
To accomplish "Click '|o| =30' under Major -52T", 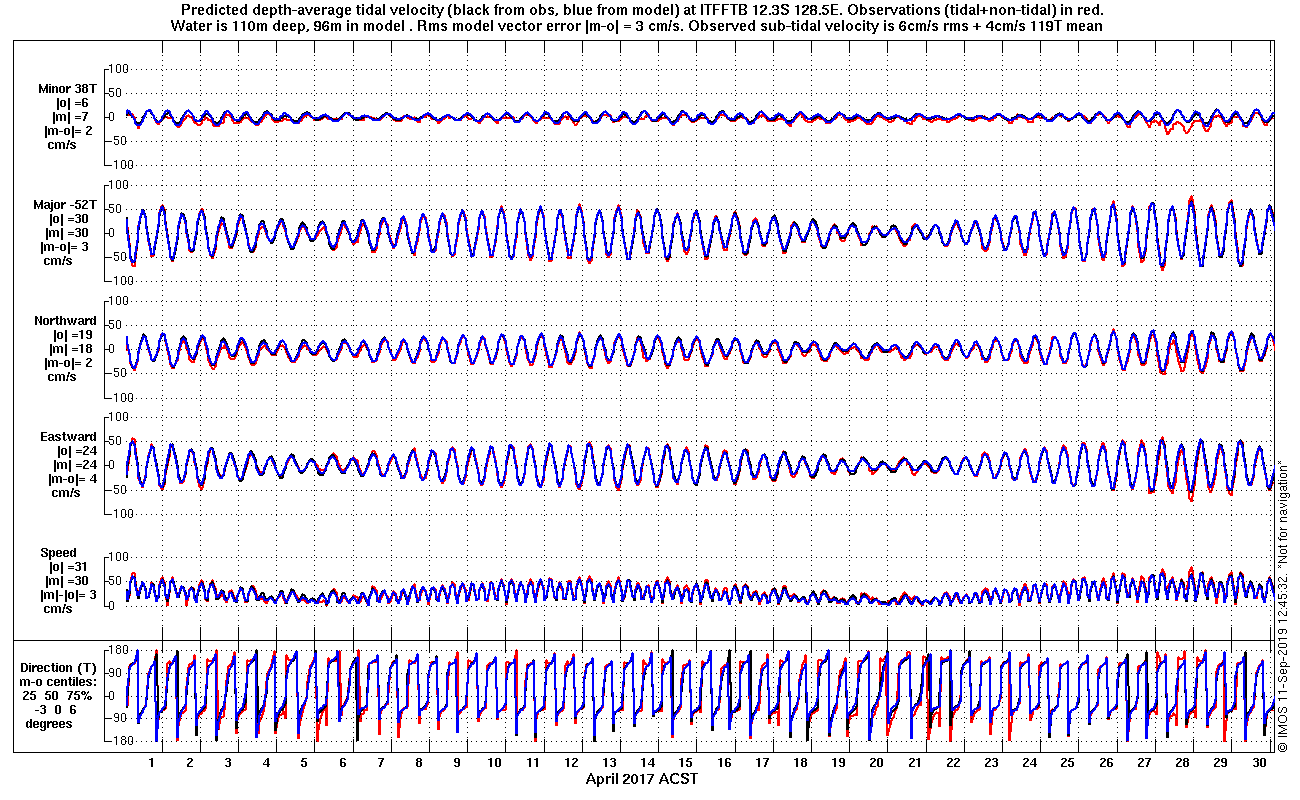I will point(69,219).
